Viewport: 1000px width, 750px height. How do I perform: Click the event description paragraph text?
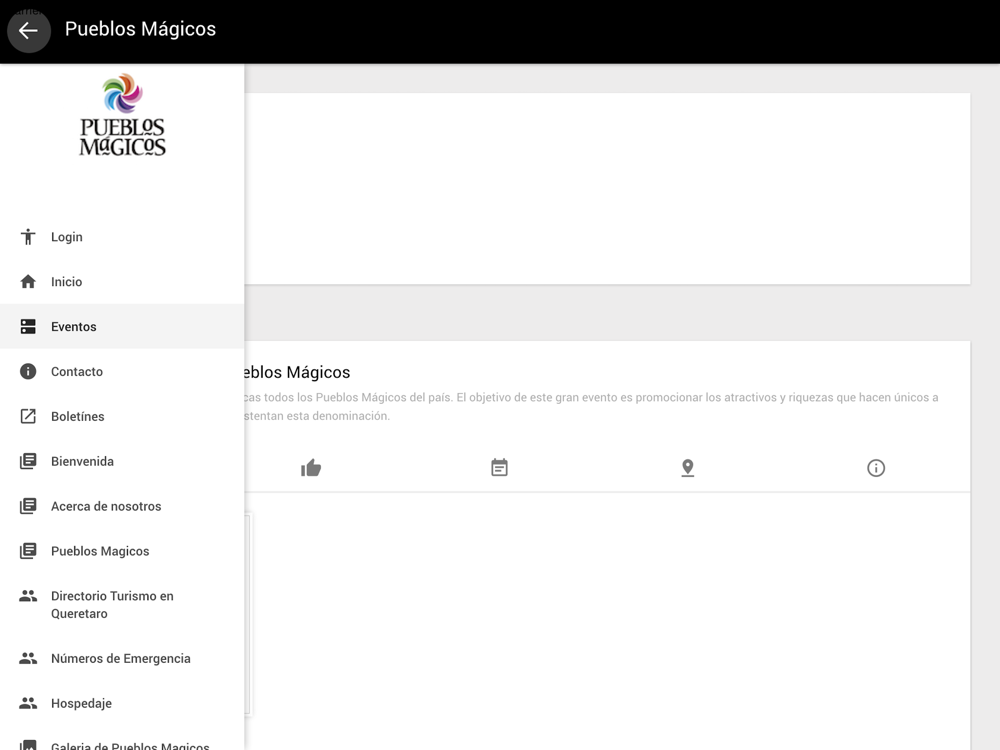point(591,406)
